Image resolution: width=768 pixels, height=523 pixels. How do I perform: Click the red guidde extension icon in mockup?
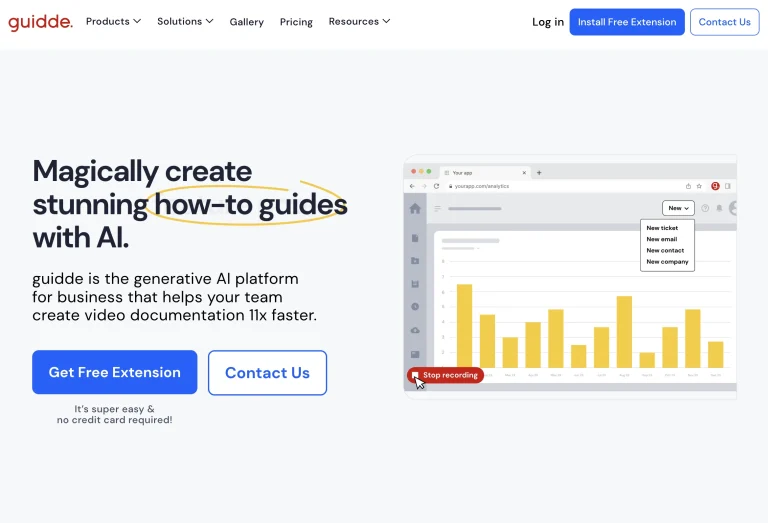click(x=715, y=186)
